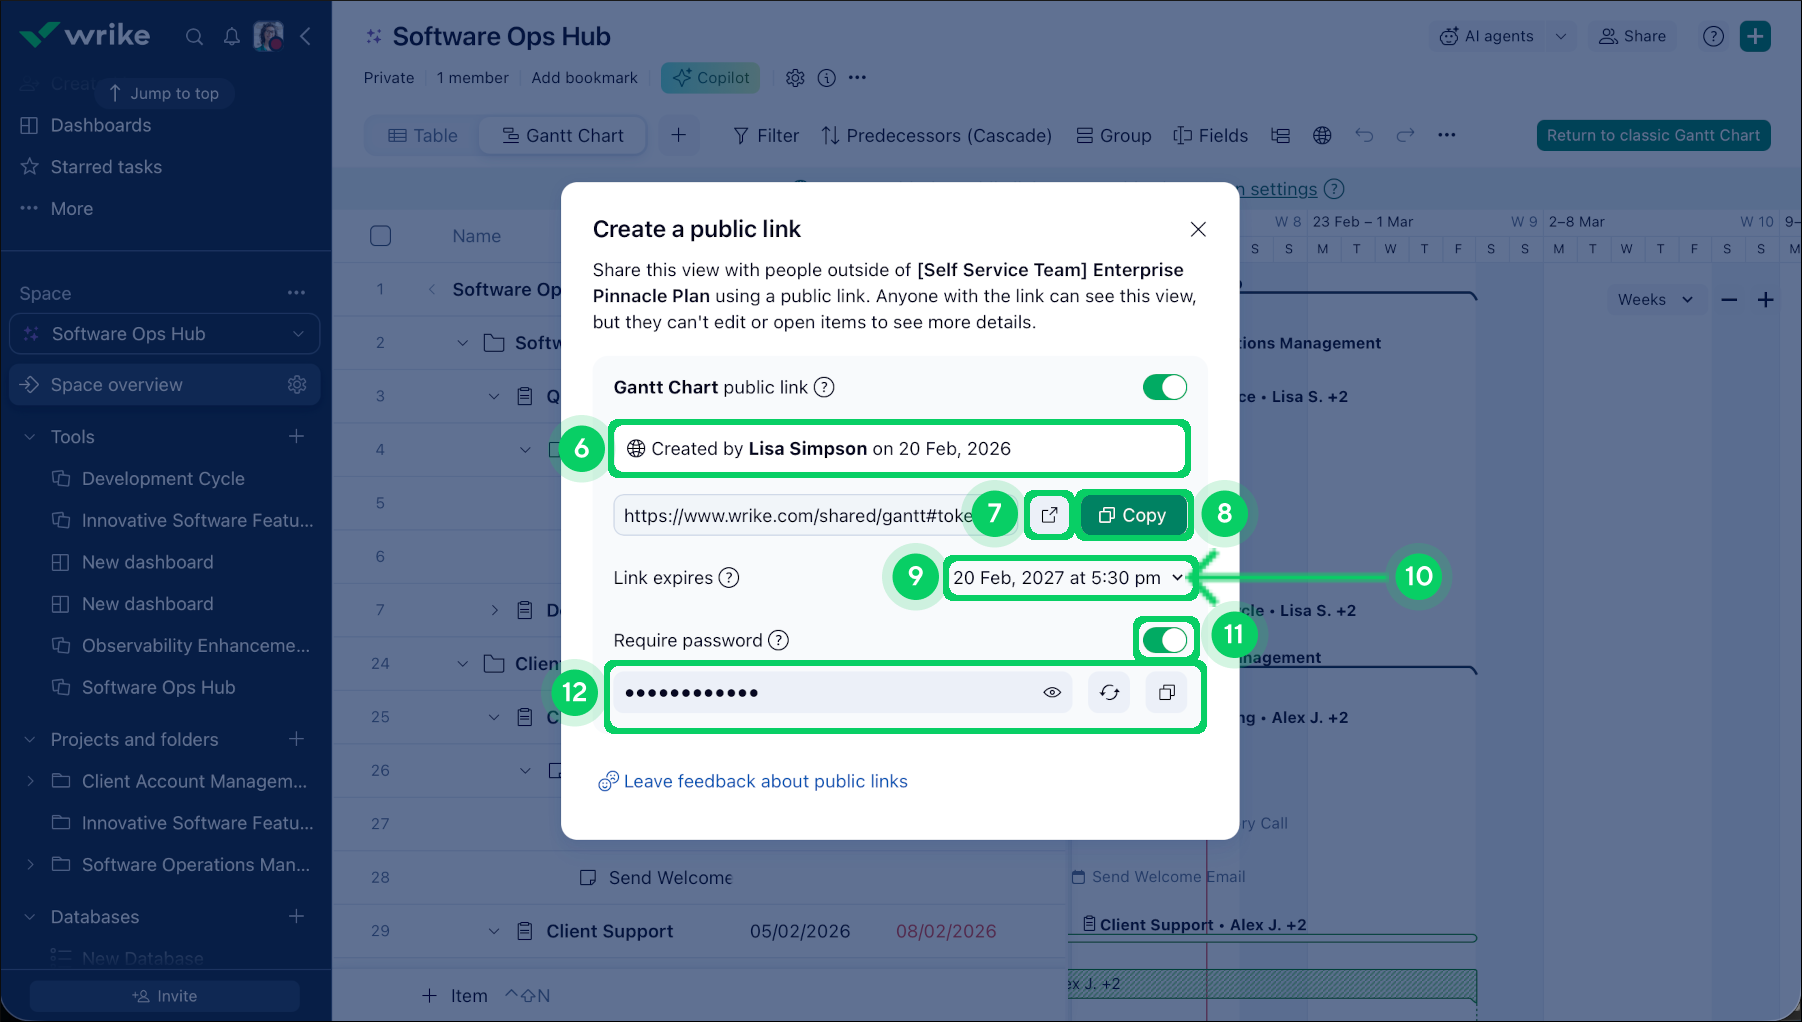Click the search magnifier icon
This screenshot has width=1802, height=1022.
click(194, 37)
